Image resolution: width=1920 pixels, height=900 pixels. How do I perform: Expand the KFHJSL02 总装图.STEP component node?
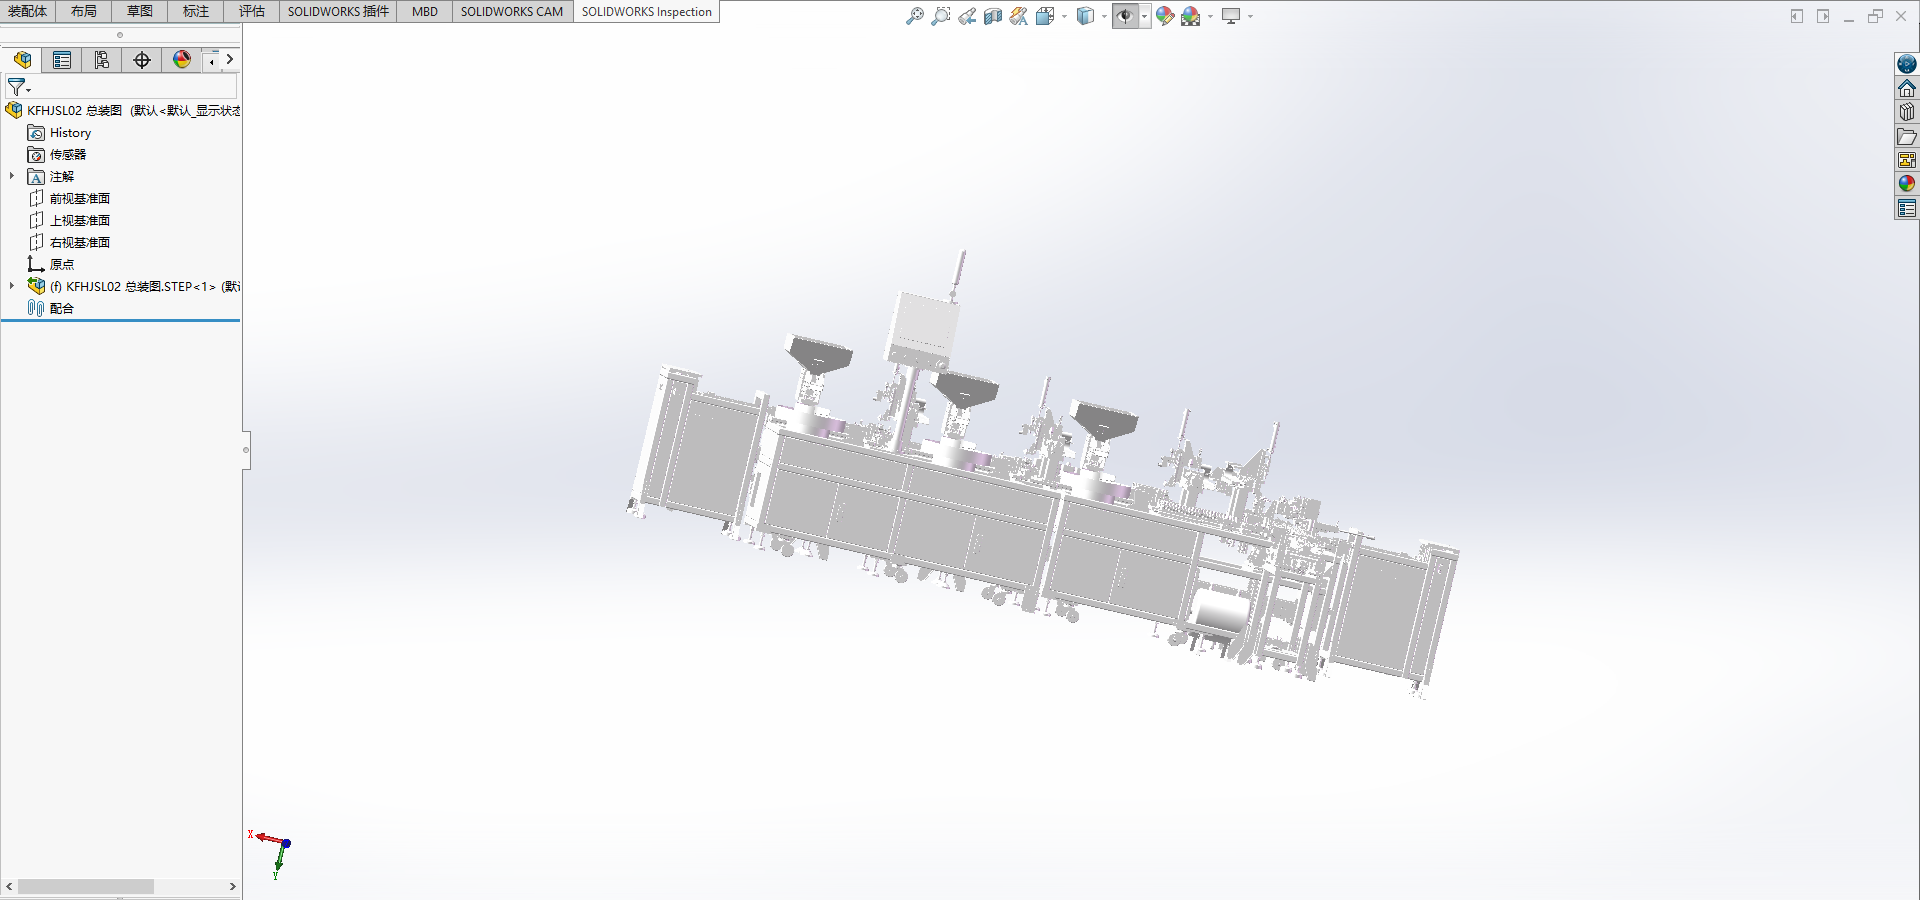[12, 286]
